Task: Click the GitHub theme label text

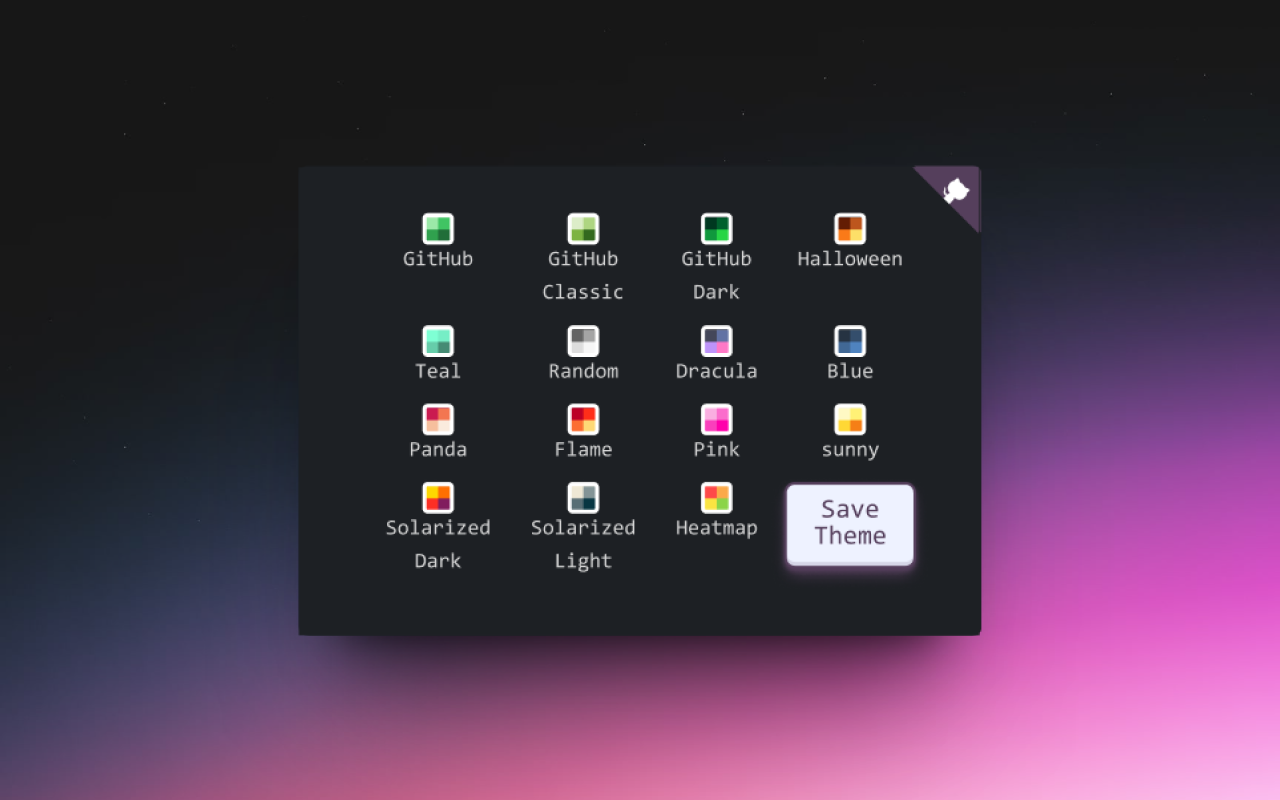Action: tap(437, 257)
